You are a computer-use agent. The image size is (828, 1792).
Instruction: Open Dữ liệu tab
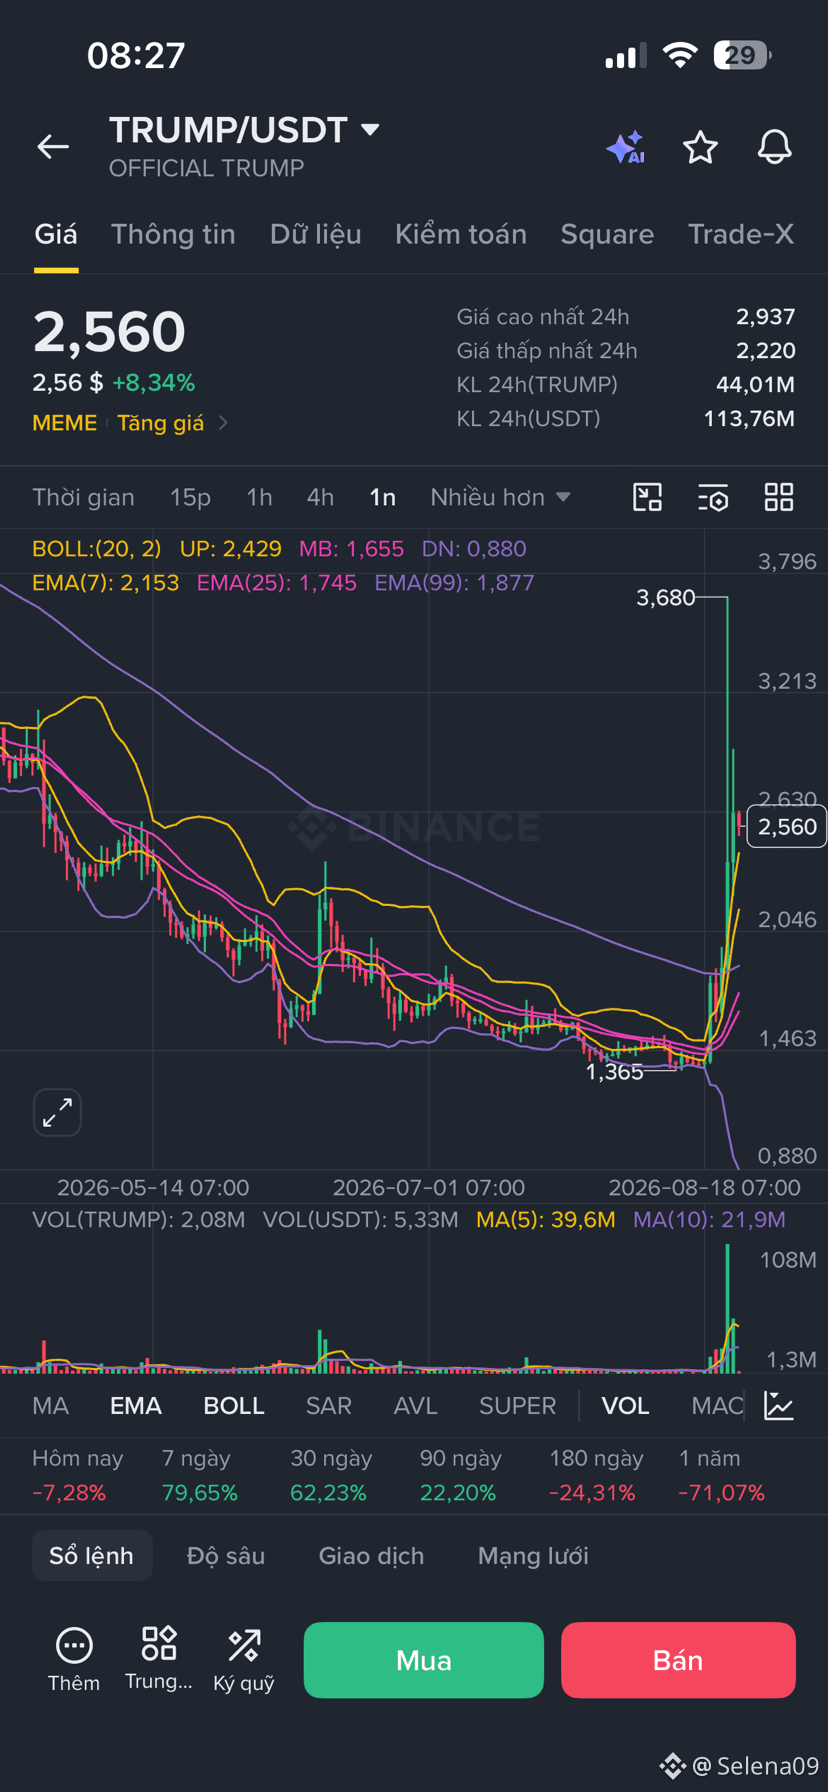[x=316, y=234]
